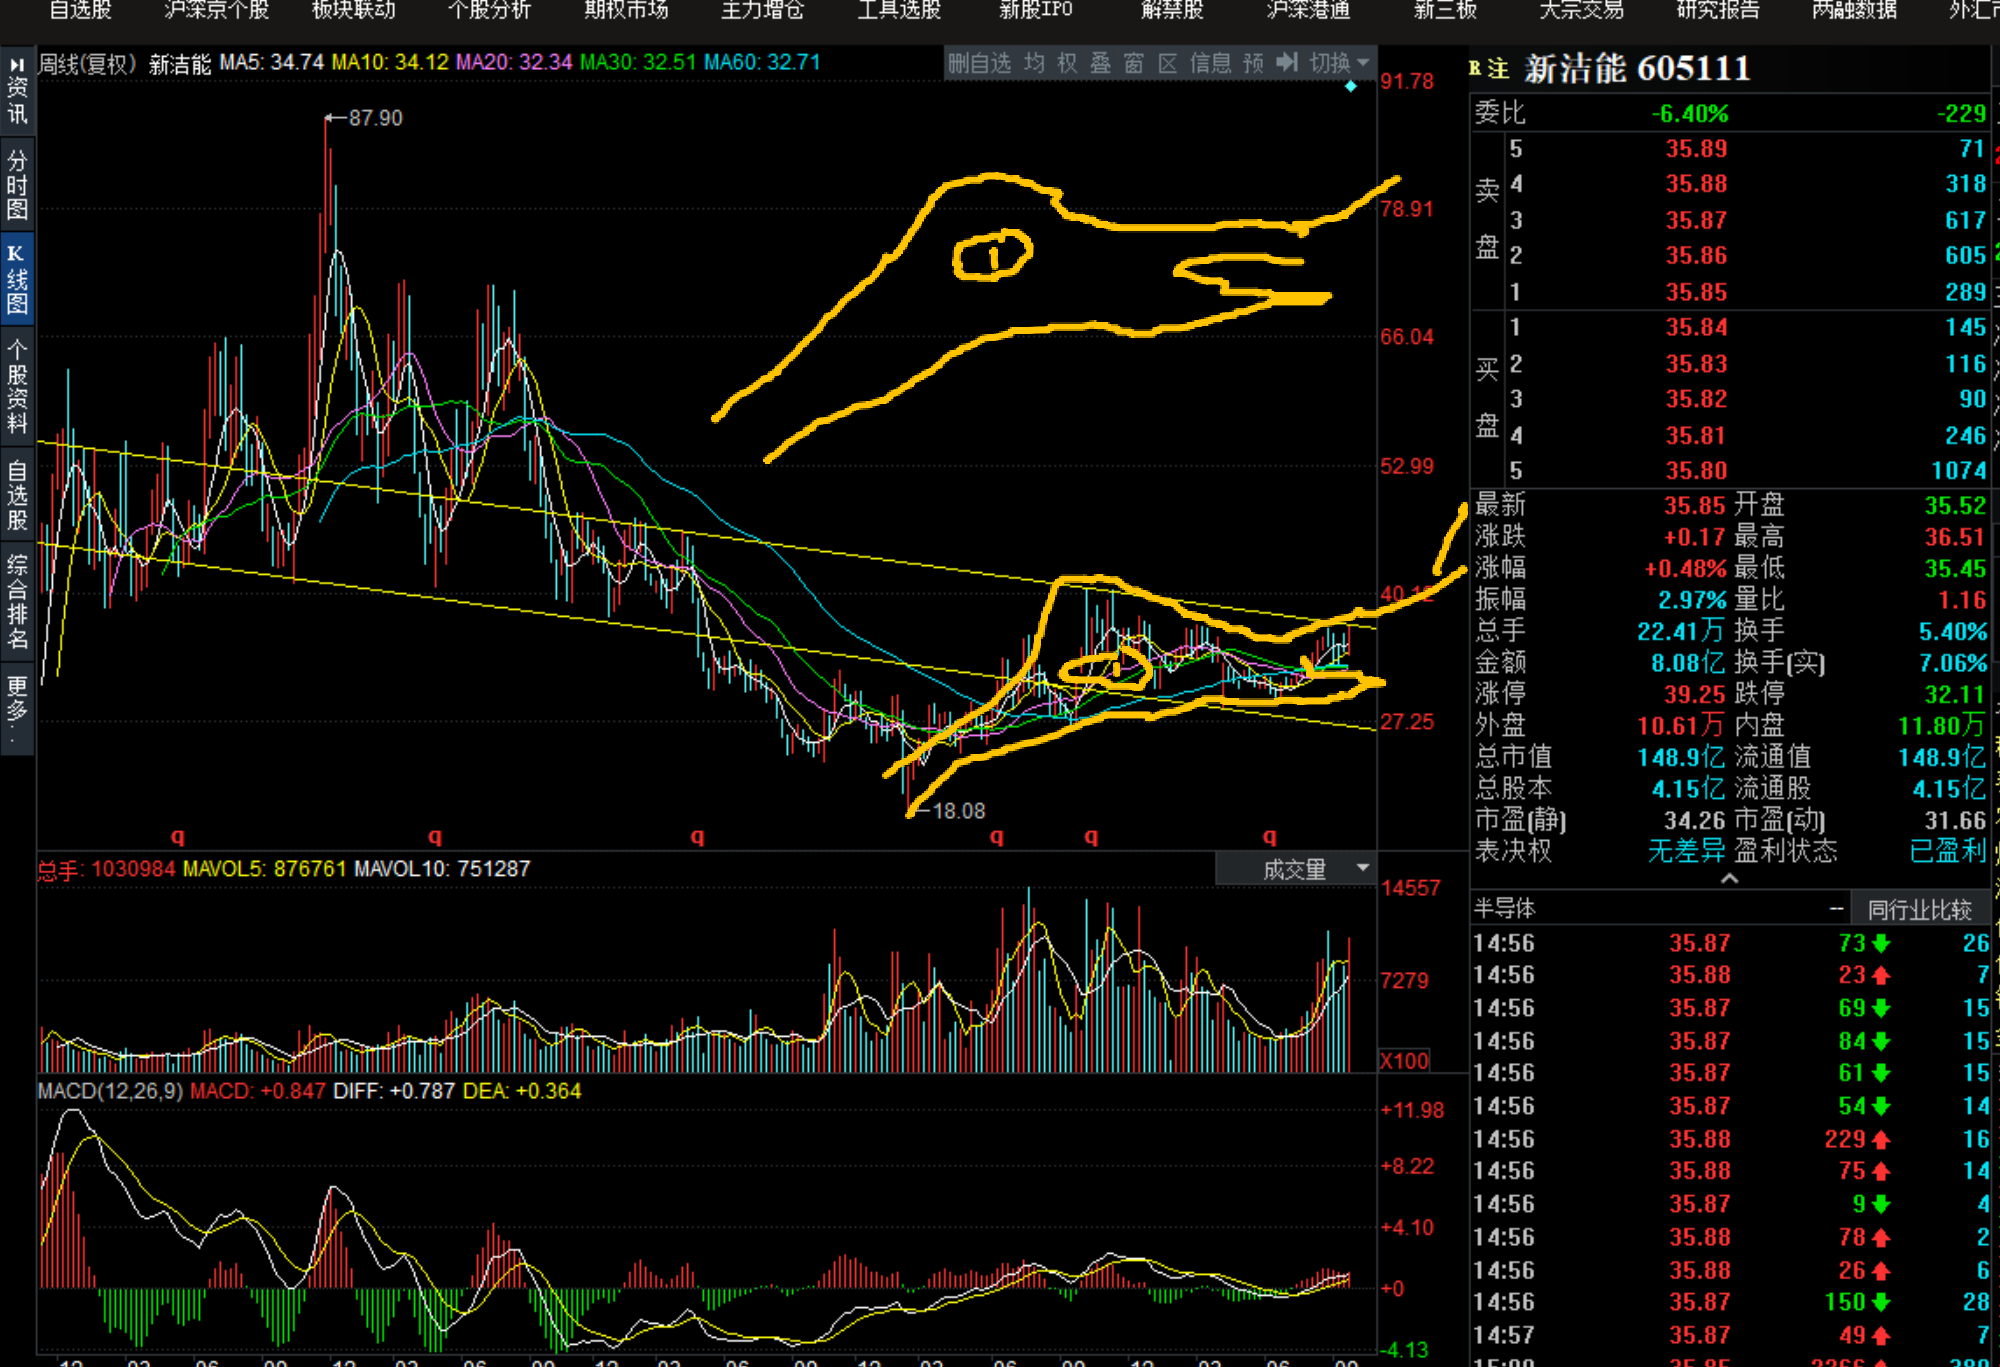Toggle the 权 ex-rights adjustment

click(1067, 63)
